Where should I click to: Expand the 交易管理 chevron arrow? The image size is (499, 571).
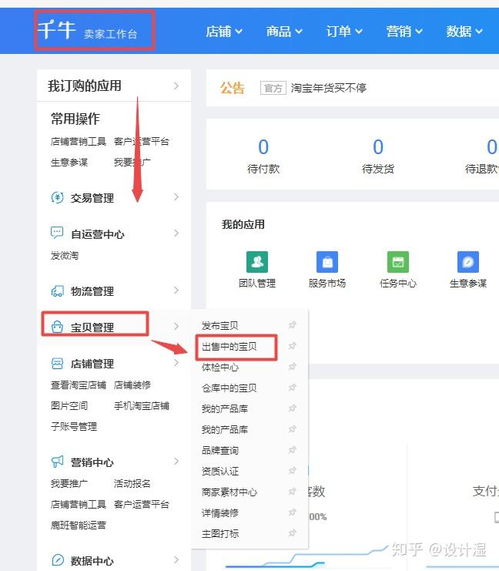[176, 197]
